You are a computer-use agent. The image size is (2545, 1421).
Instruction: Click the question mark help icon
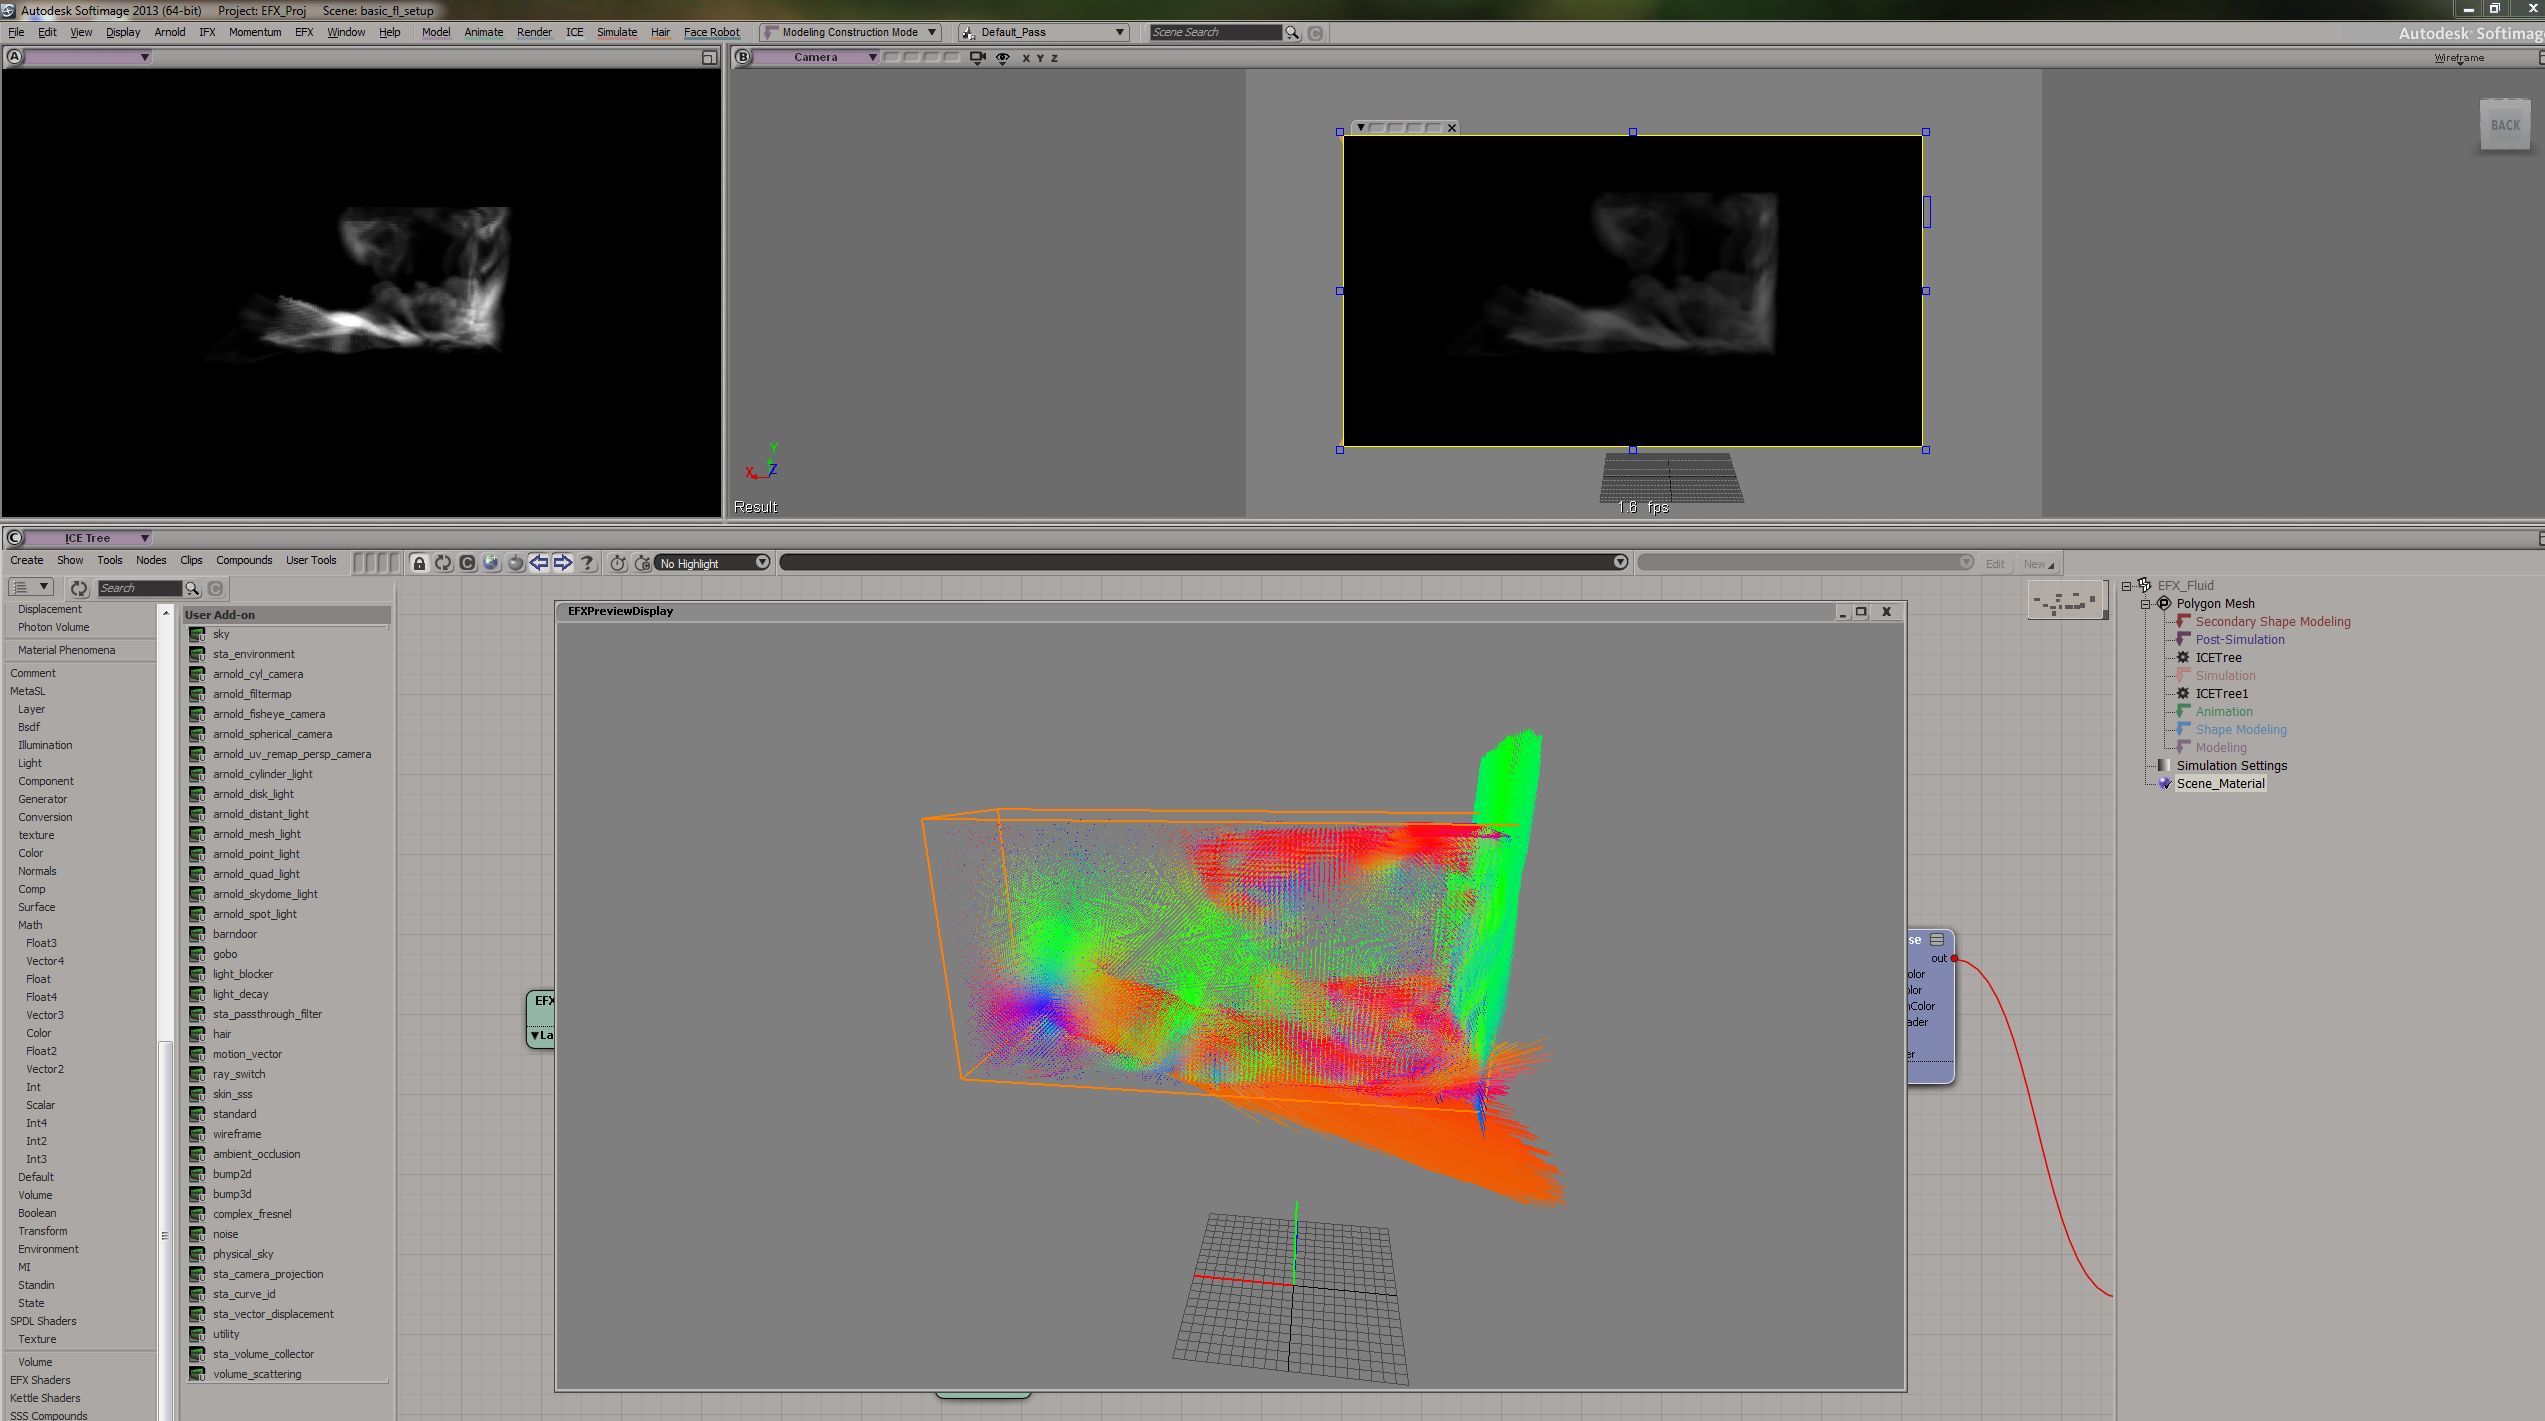(588, 563)
